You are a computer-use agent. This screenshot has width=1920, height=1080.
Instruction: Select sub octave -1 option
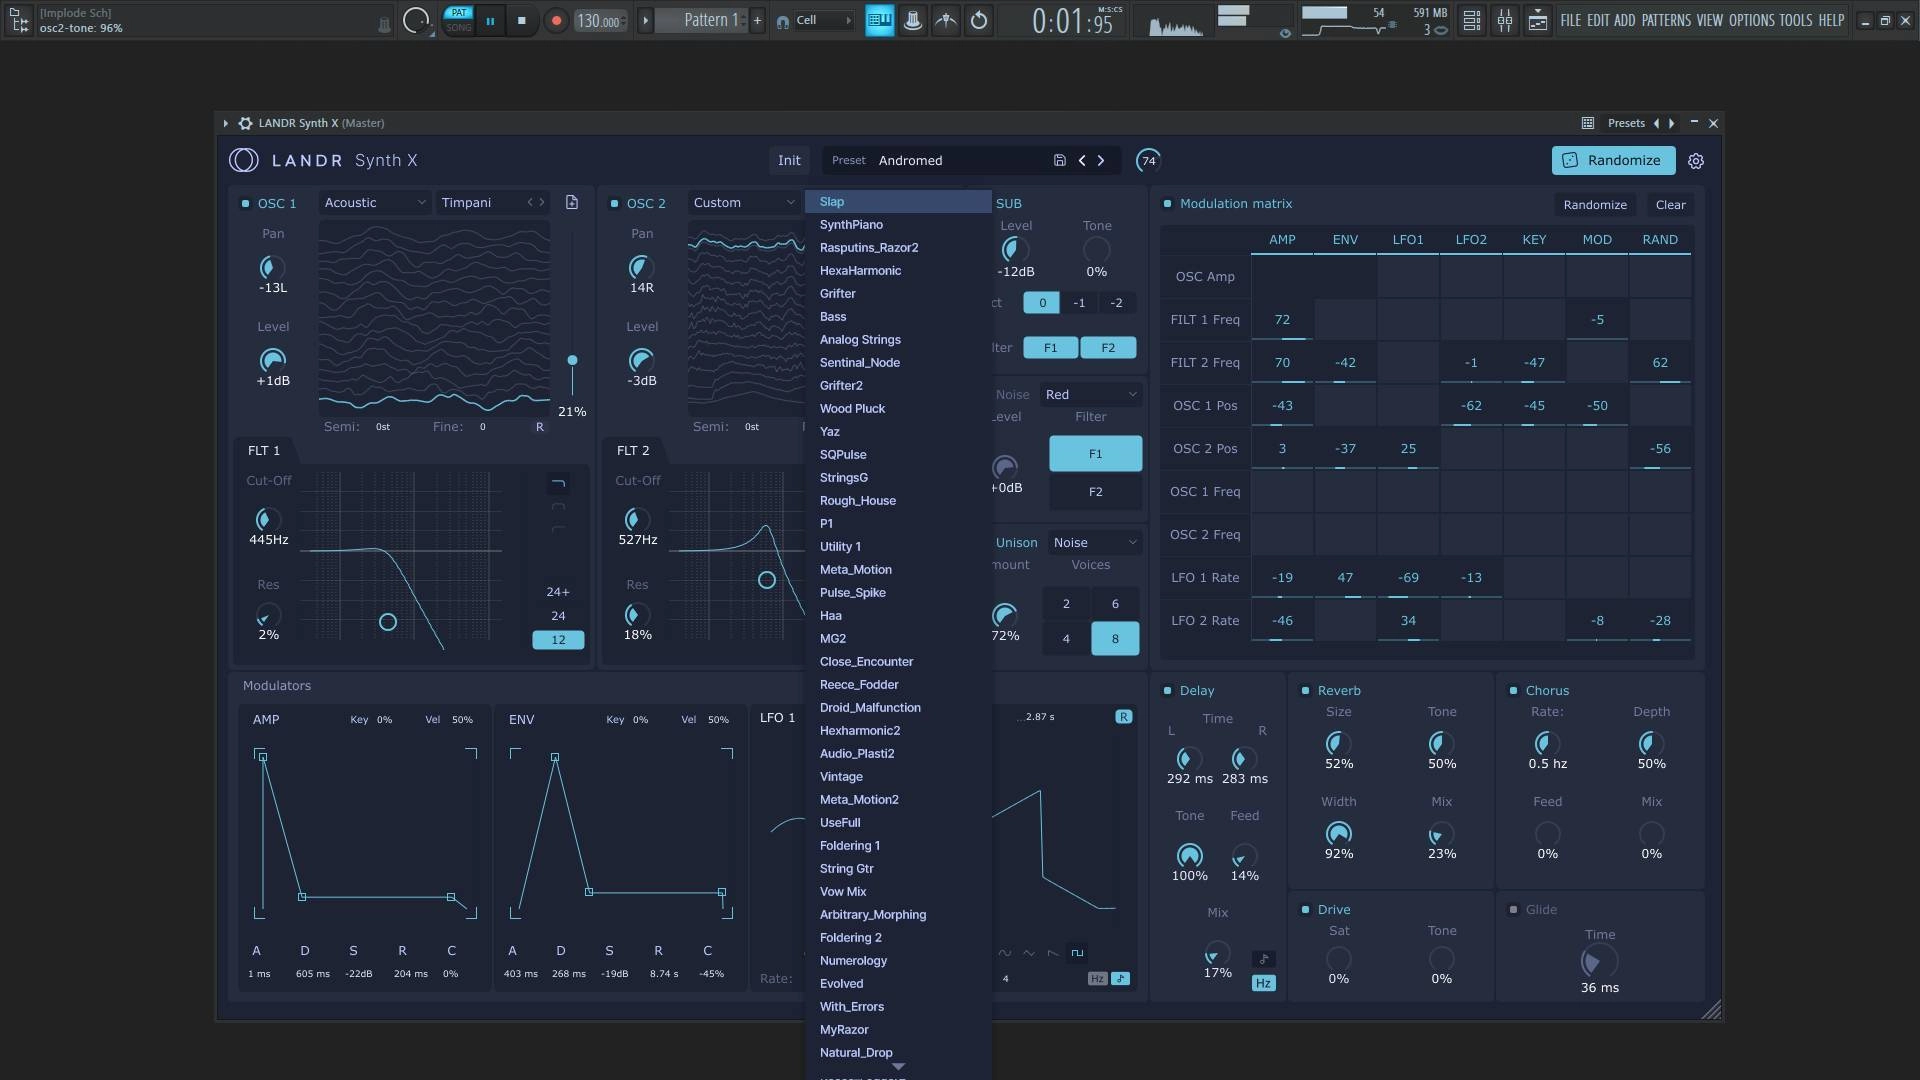click(x=1079, y=303)
